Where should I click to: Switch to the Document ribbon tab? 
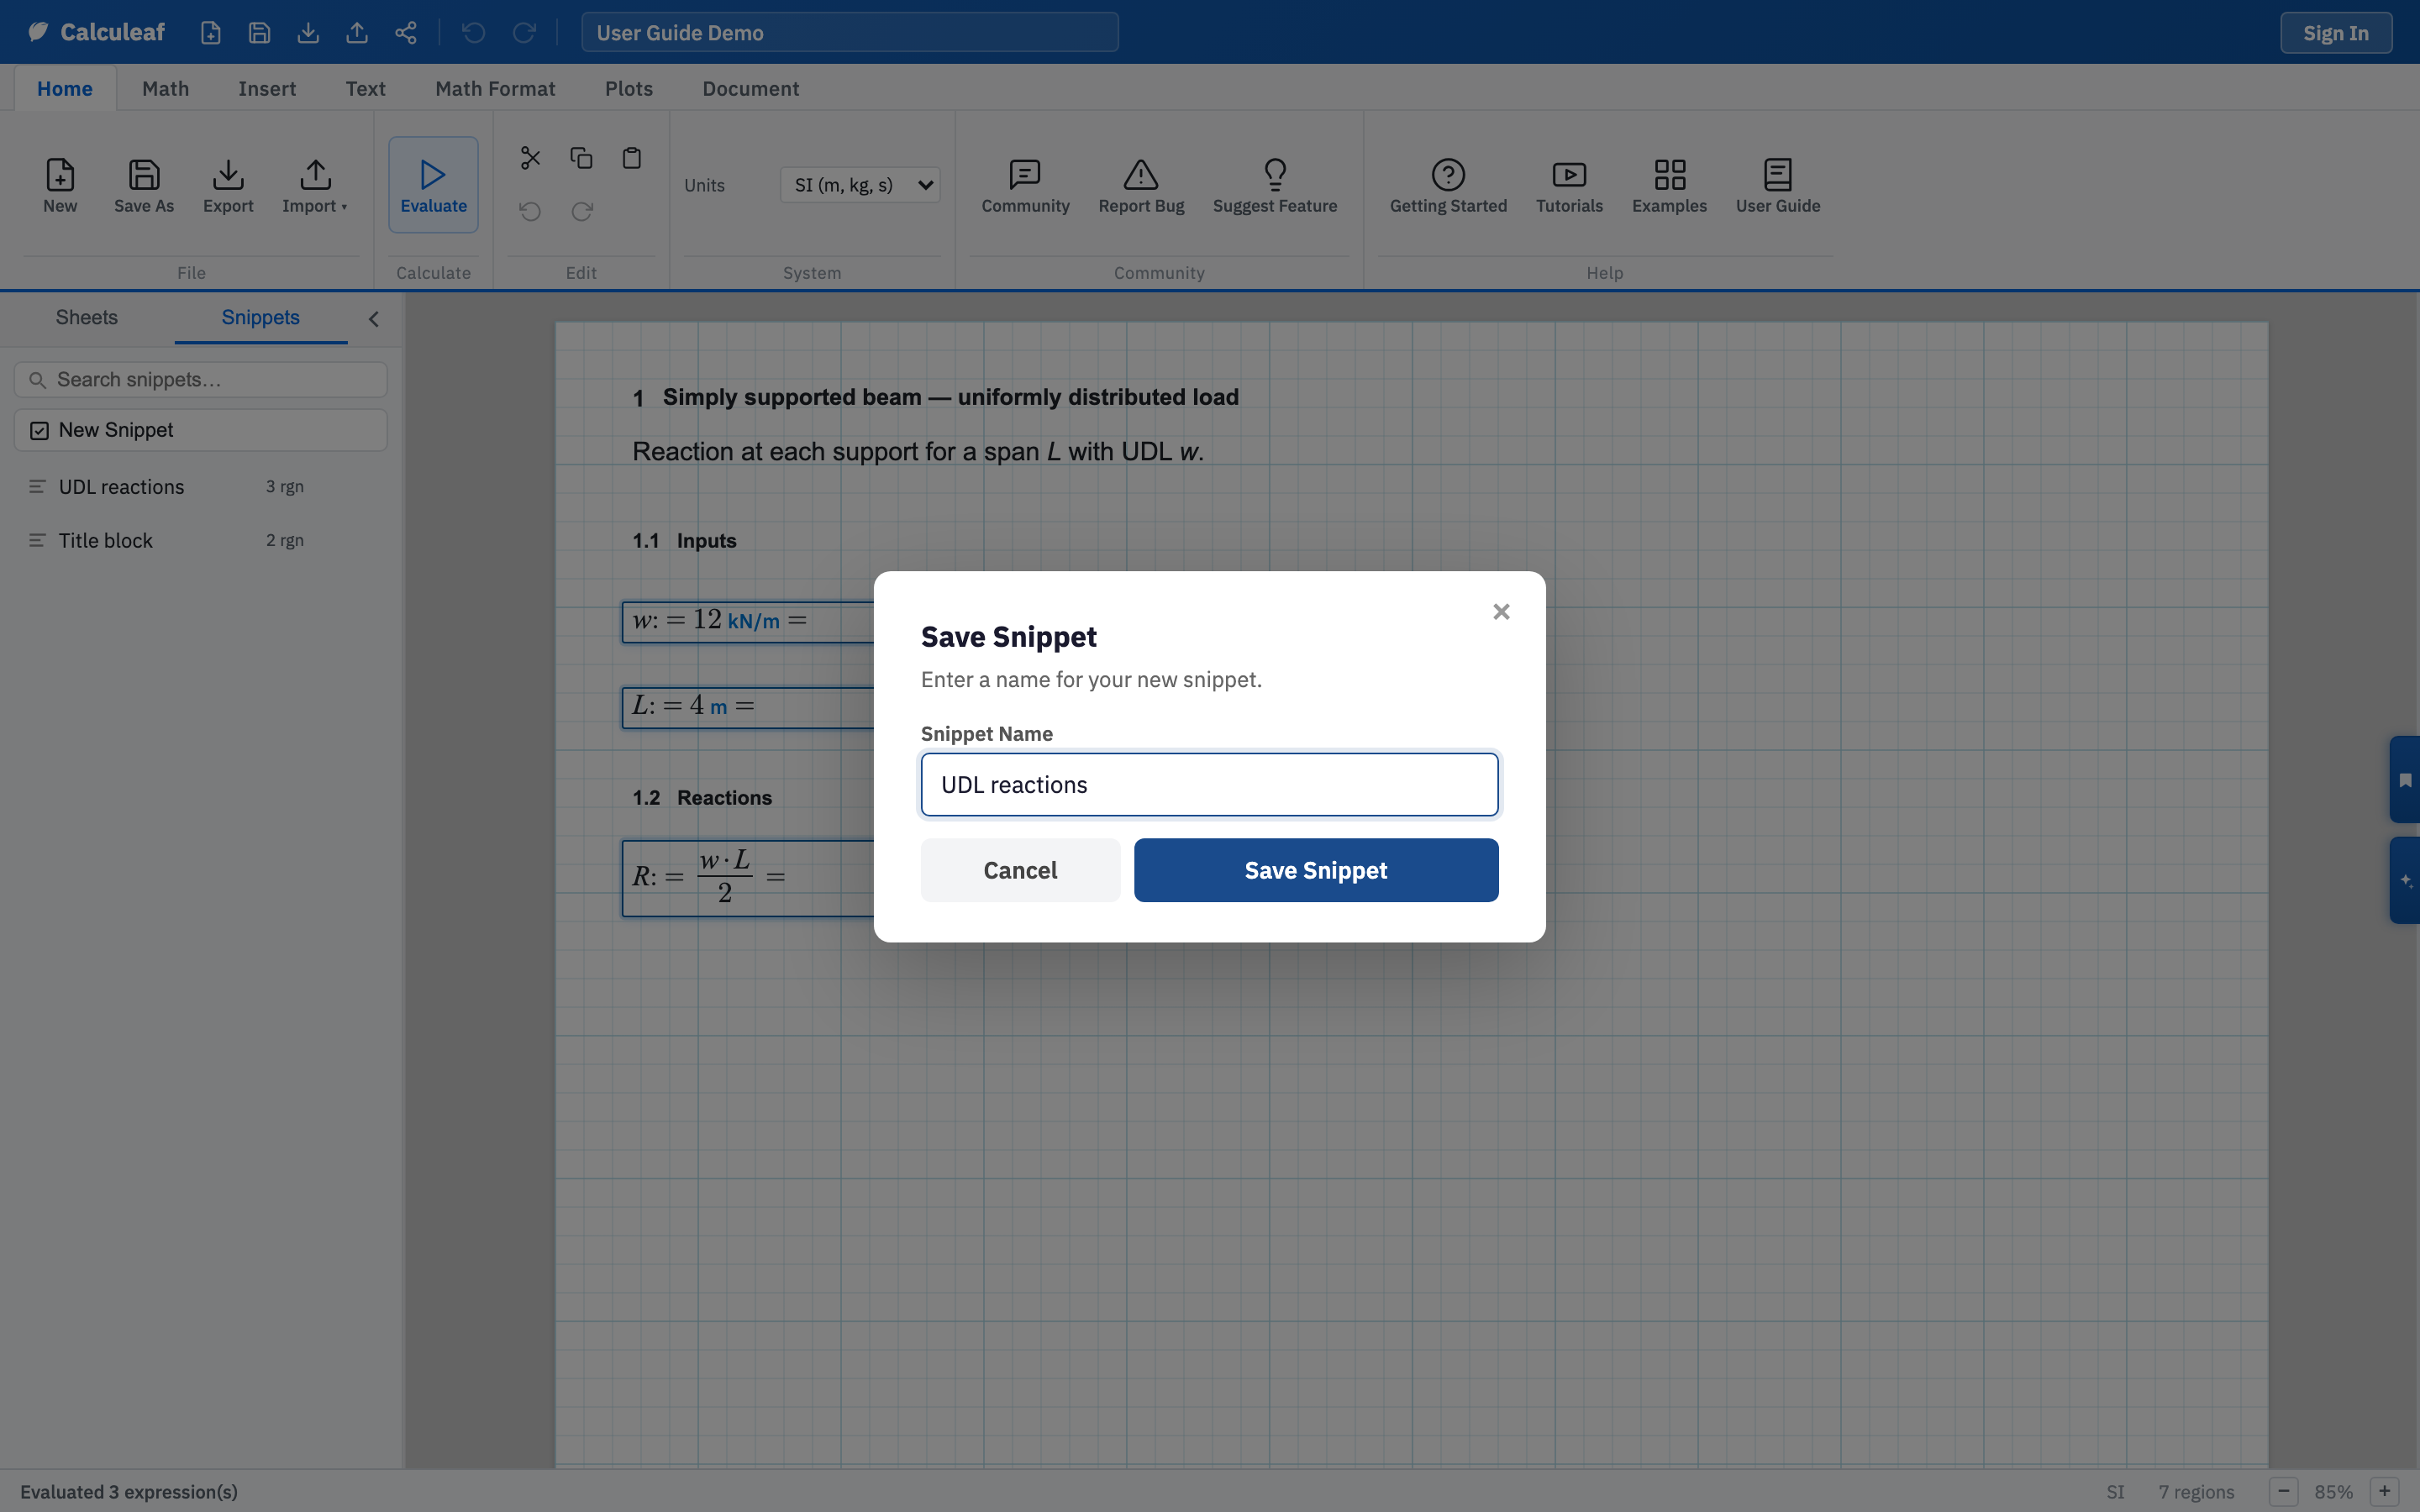(x=751, y=89)
